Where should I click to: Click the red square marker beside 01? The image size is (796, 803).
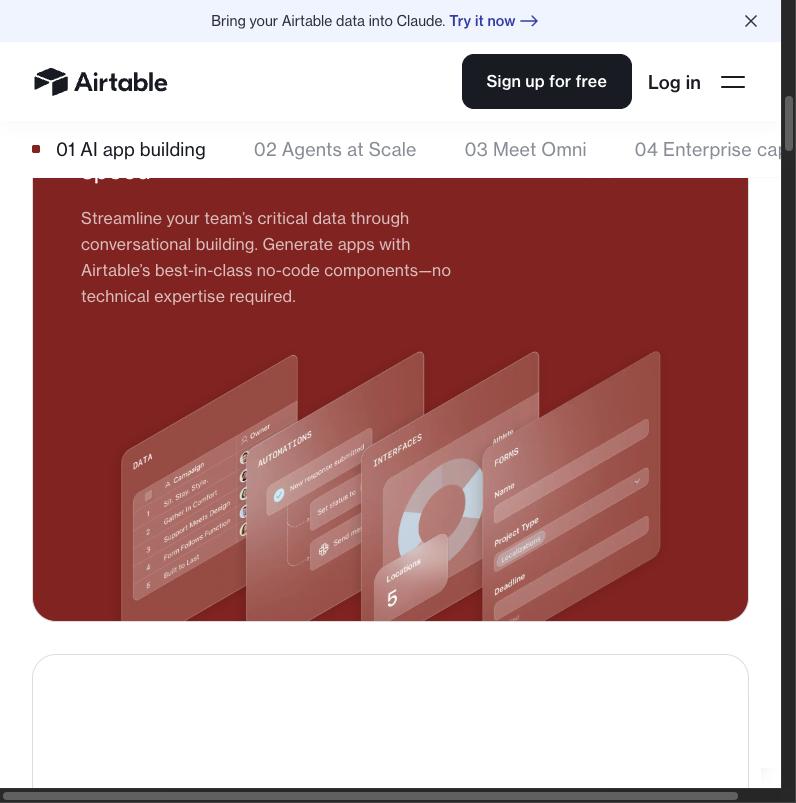pyautogui.click(x=36, y=149)
